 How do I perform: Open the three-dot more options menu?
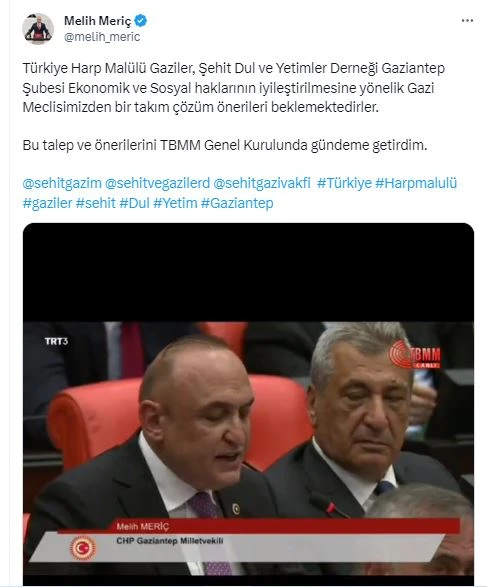click(467, 21)
